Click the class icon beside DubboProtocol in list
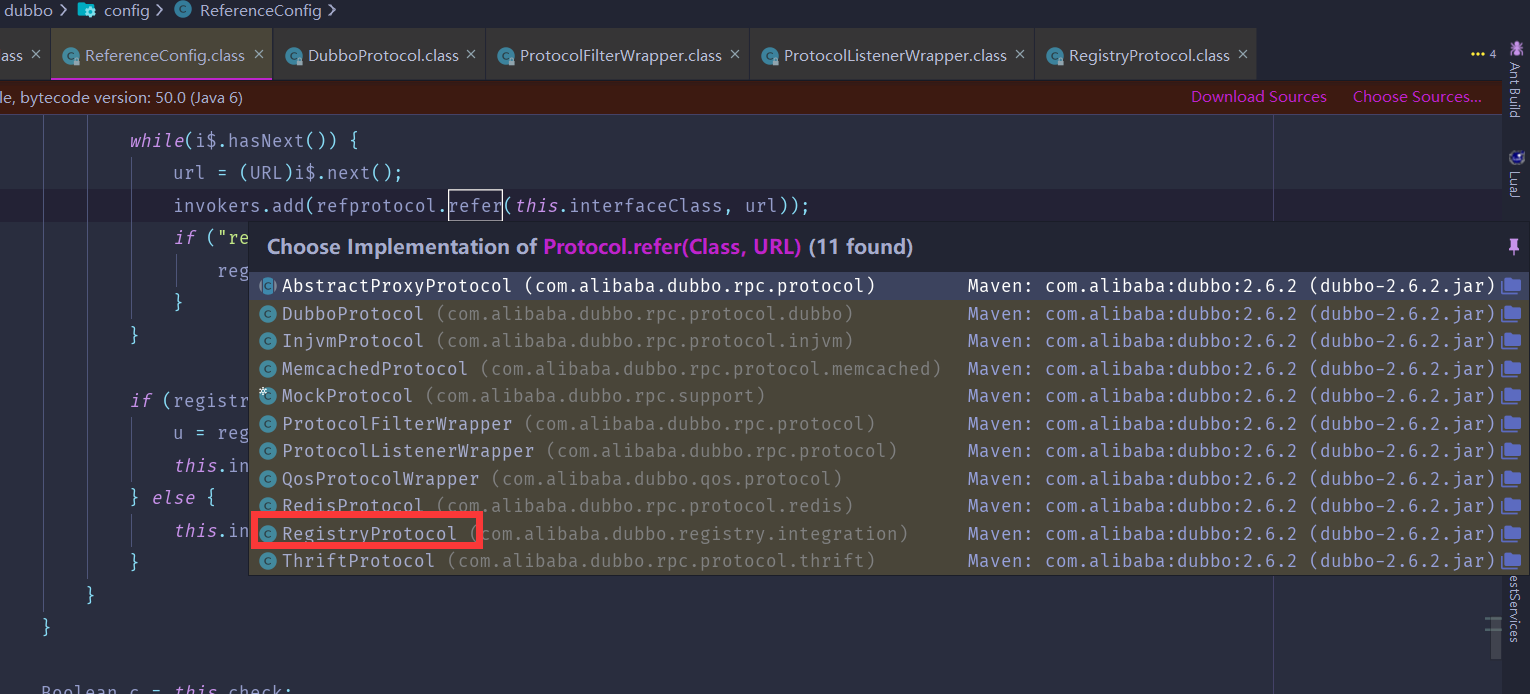Image resolution: width=1530 pixels, height=694 pixels. 268,314
